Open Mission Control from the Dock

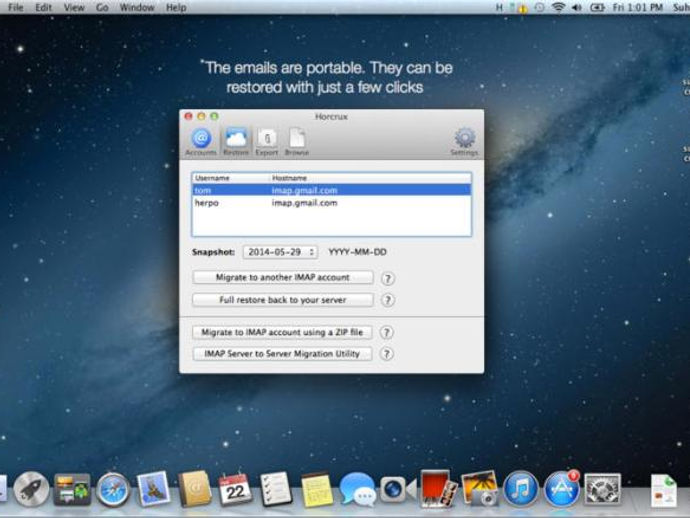coord(72,489)
